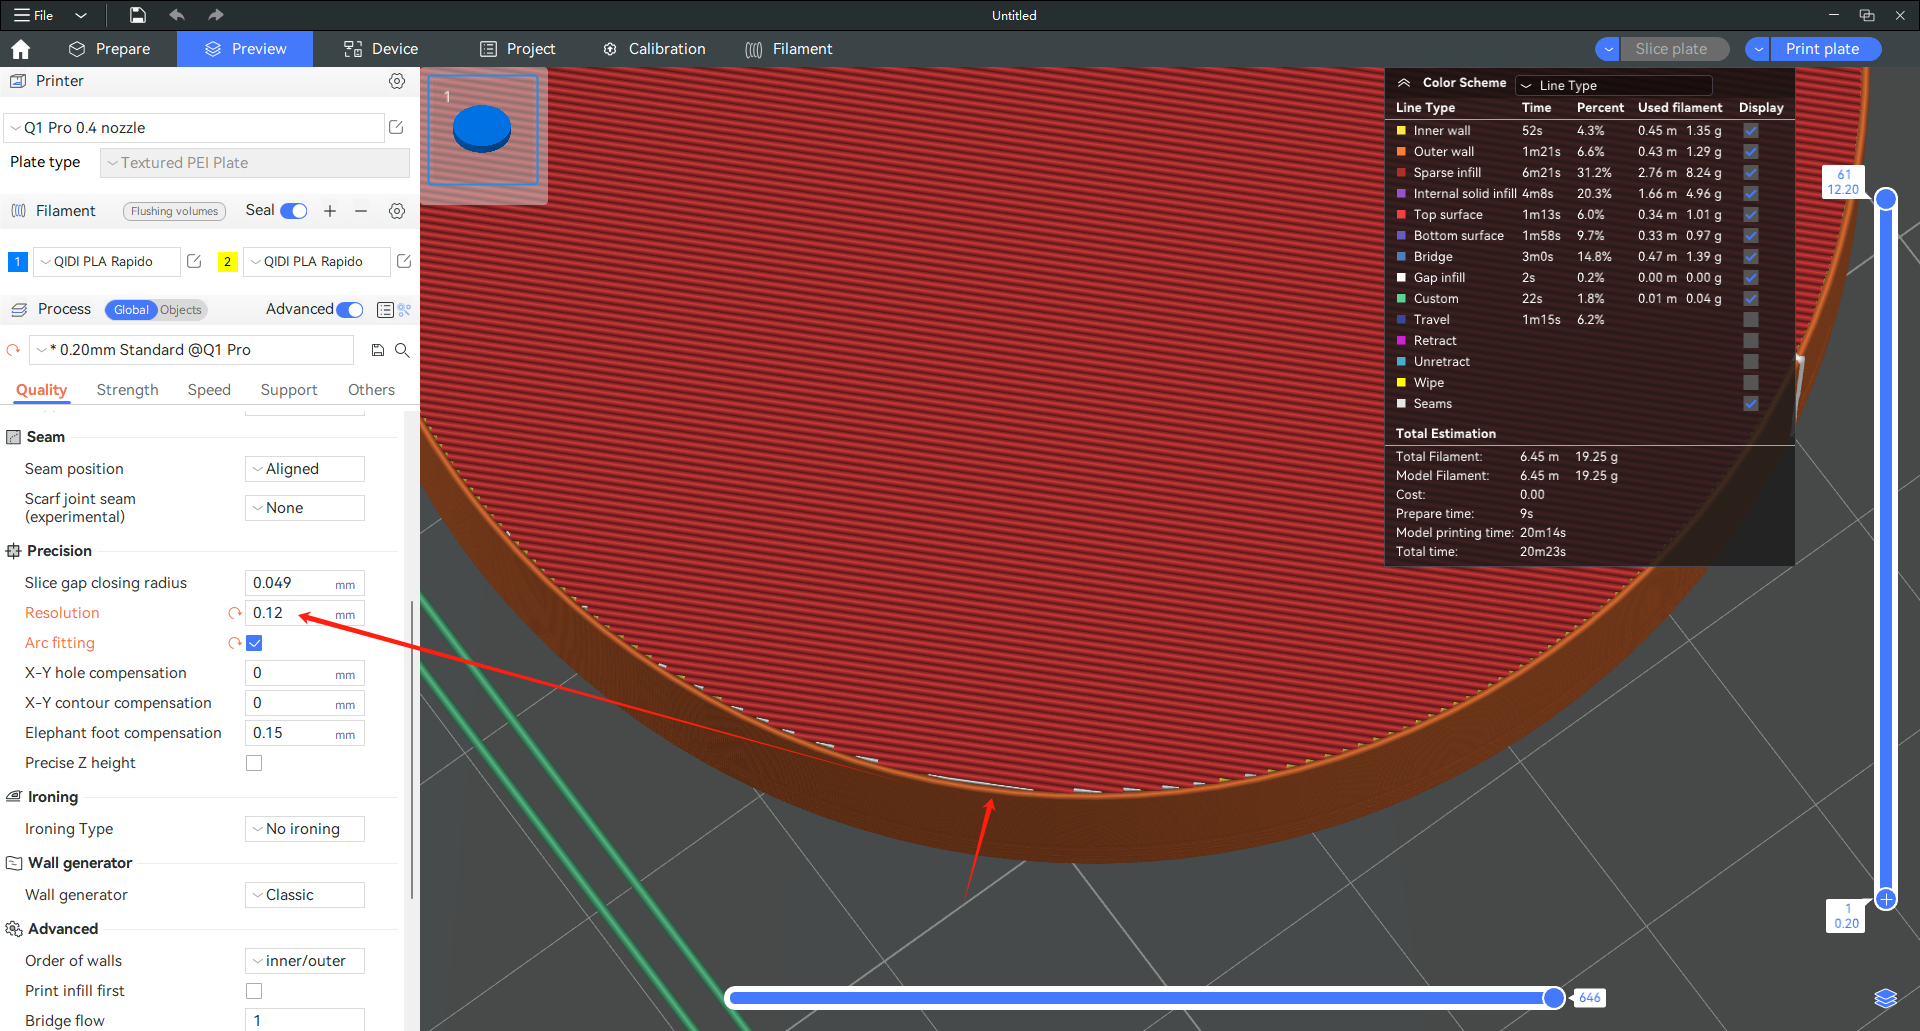Viewport: 1920px width, 1031px height.
Task: Open the Ironing Type dropdown
Action: (304, 829)
